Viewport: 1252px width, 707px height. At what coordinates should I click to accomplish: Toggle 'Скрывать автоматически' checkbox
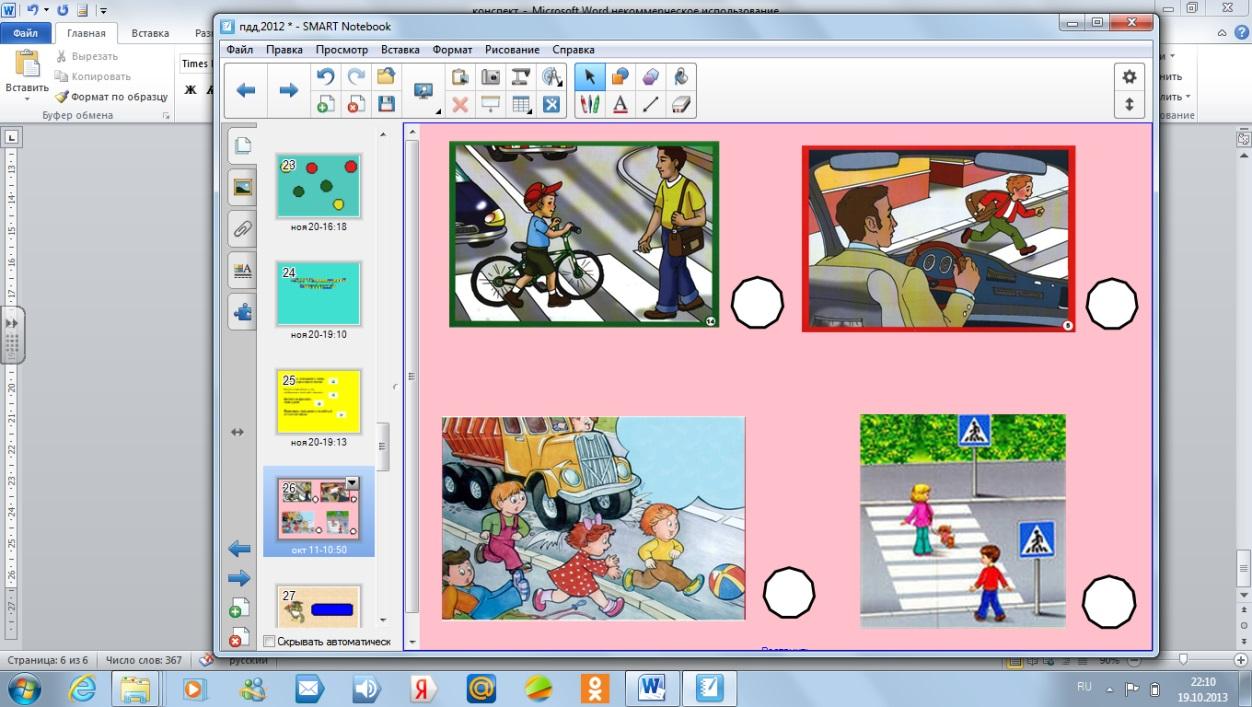coord(269,641)
